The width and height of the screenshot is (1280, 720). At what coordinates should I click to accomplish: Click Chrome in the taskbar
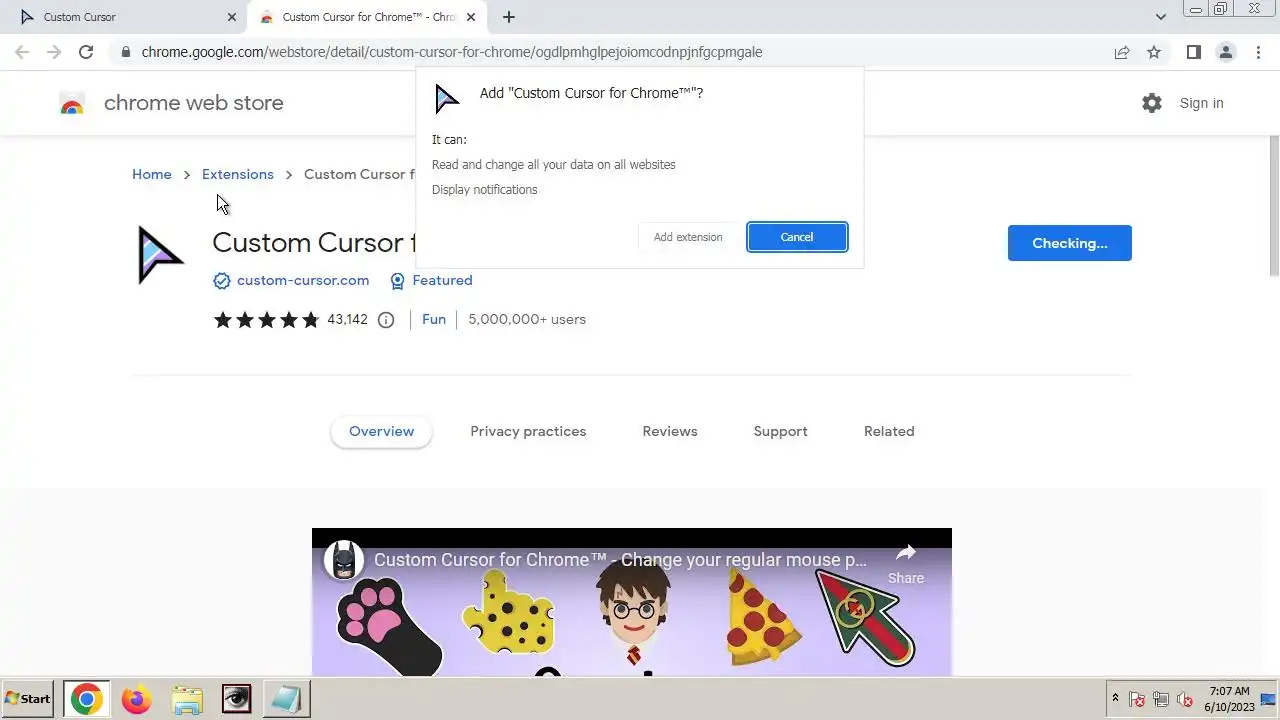coord(87,699)
